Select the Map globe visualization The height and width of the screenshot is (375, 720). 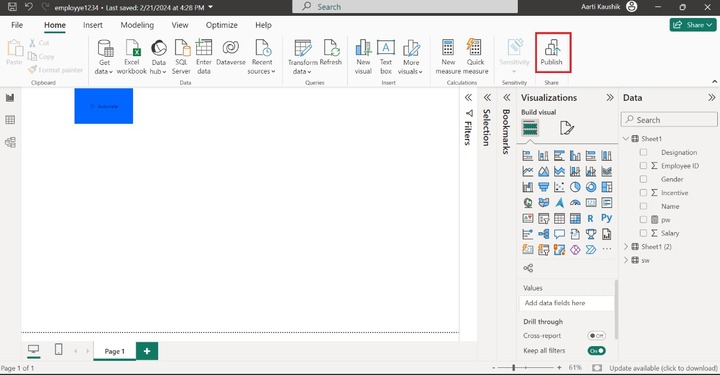pyautogui.click(x=528, y=202)
